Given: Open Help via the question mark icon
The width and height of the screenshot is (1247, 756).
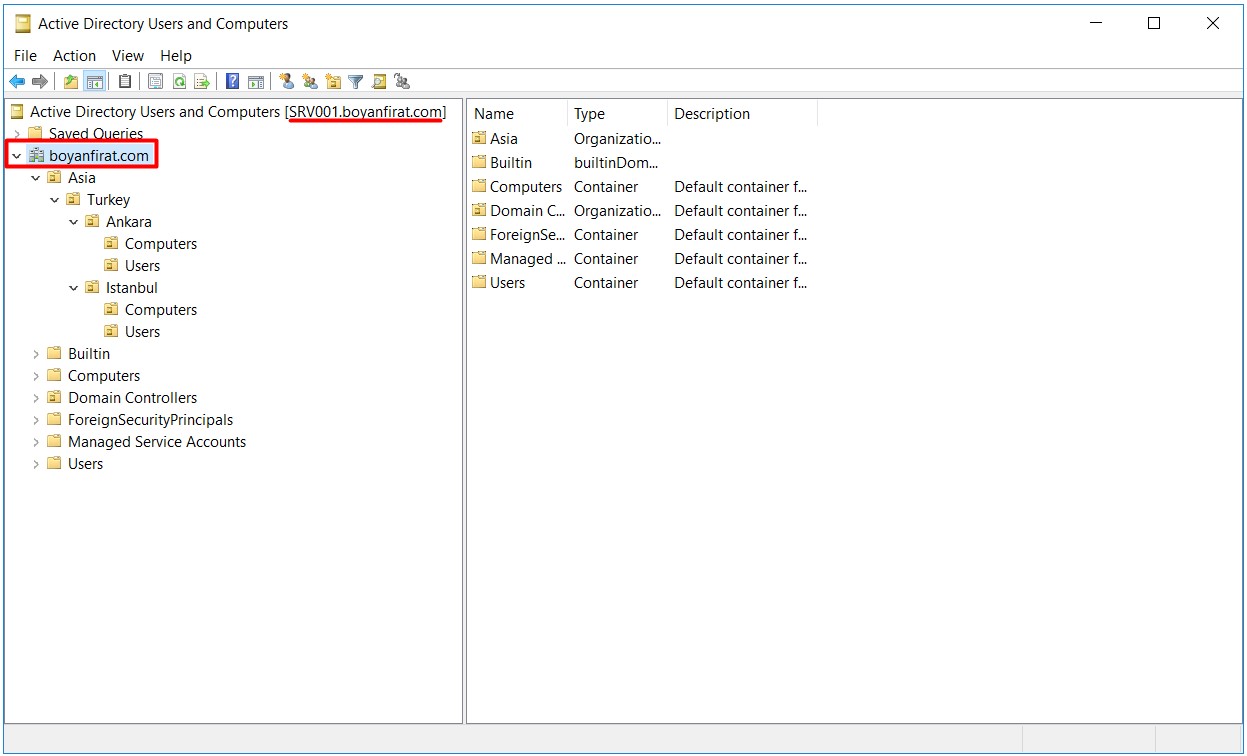Looking at the screenshot, I should tap(233, 82).
